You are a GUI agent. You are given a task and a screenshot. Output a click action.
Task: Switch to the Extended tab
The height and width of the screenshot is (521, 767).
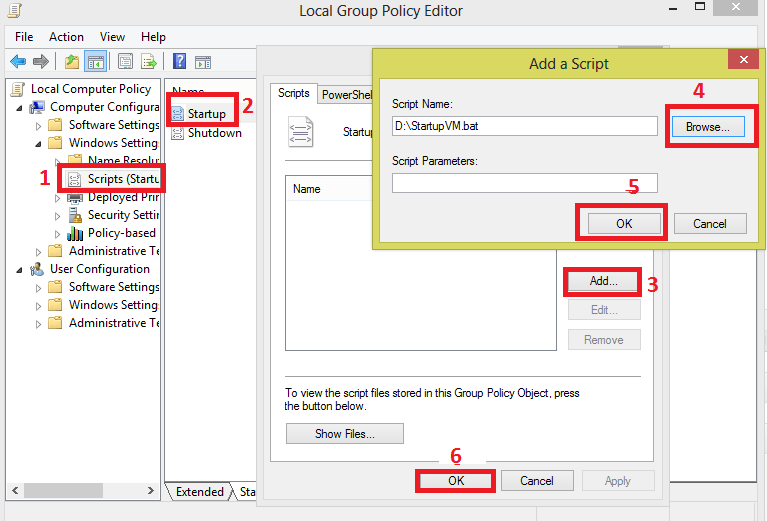click(199, 492)
